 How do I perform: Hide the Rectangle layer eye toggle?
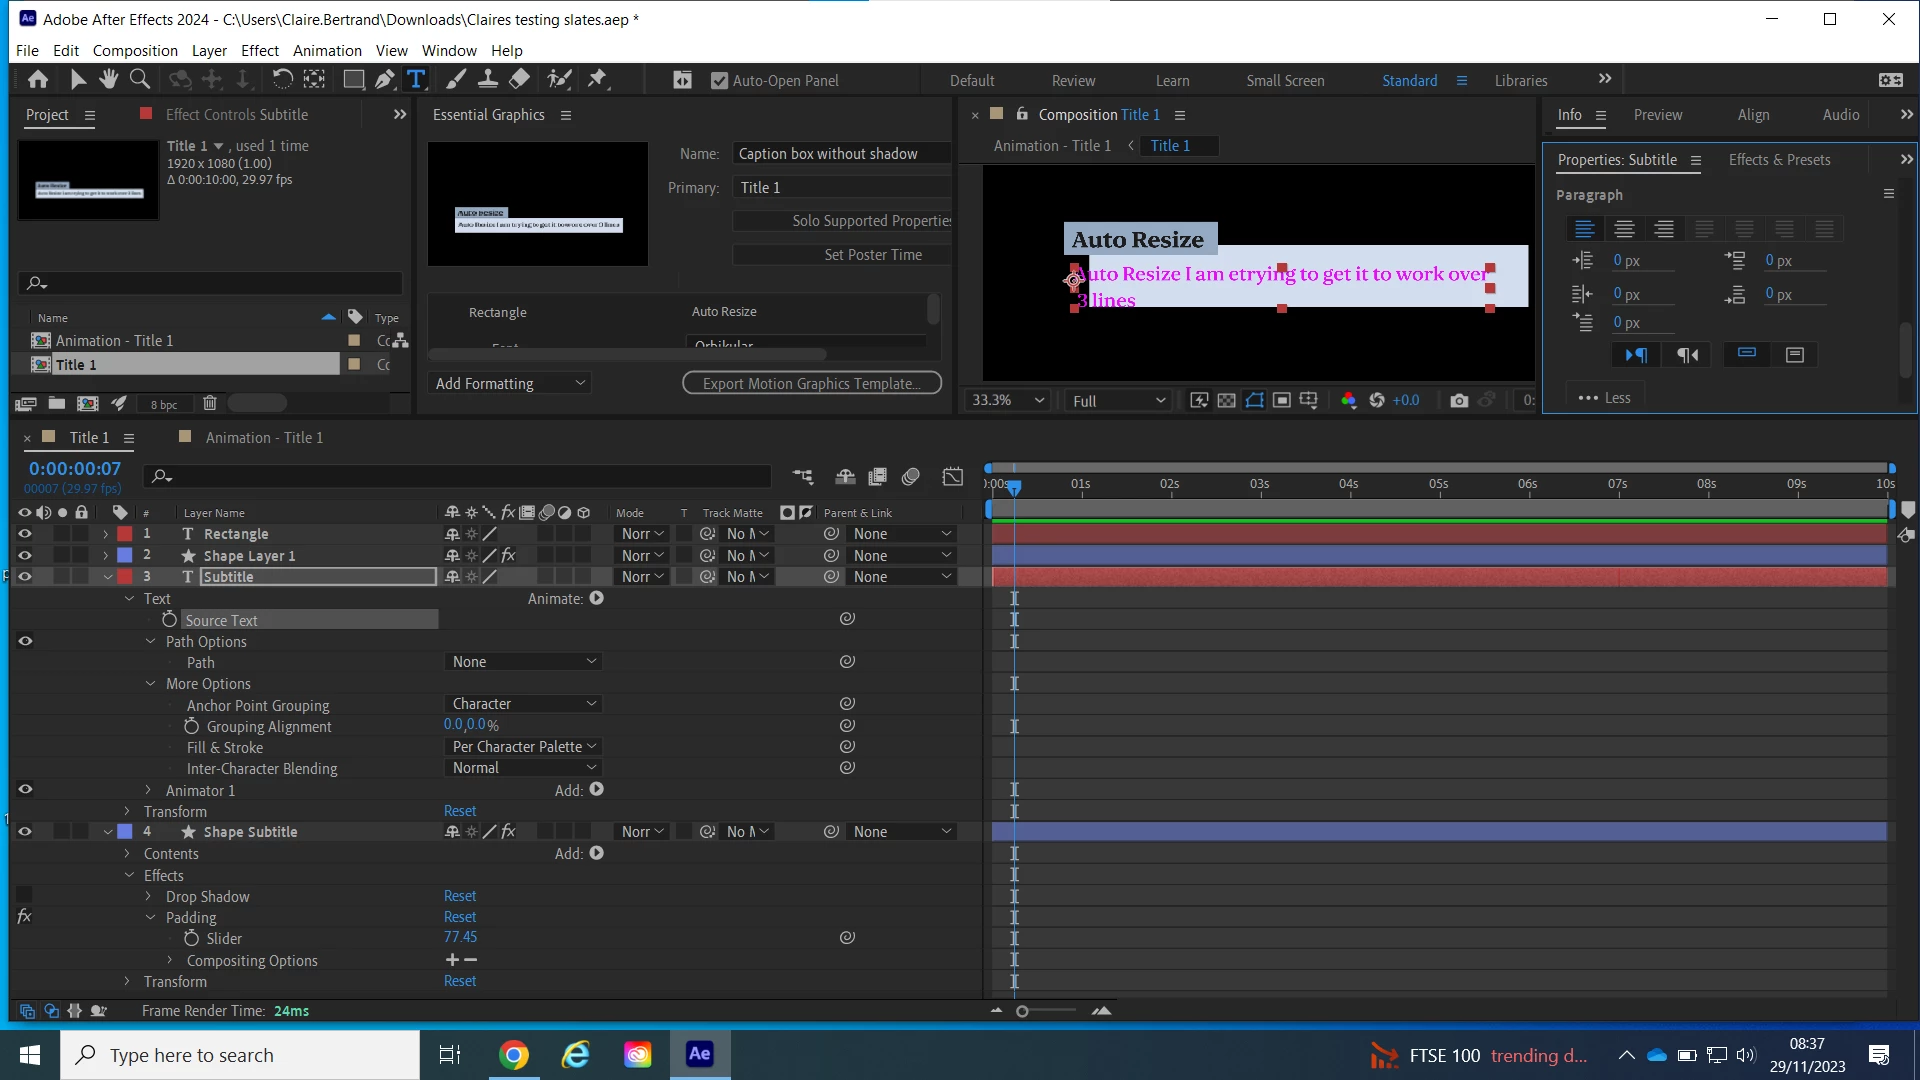[25, 534]
